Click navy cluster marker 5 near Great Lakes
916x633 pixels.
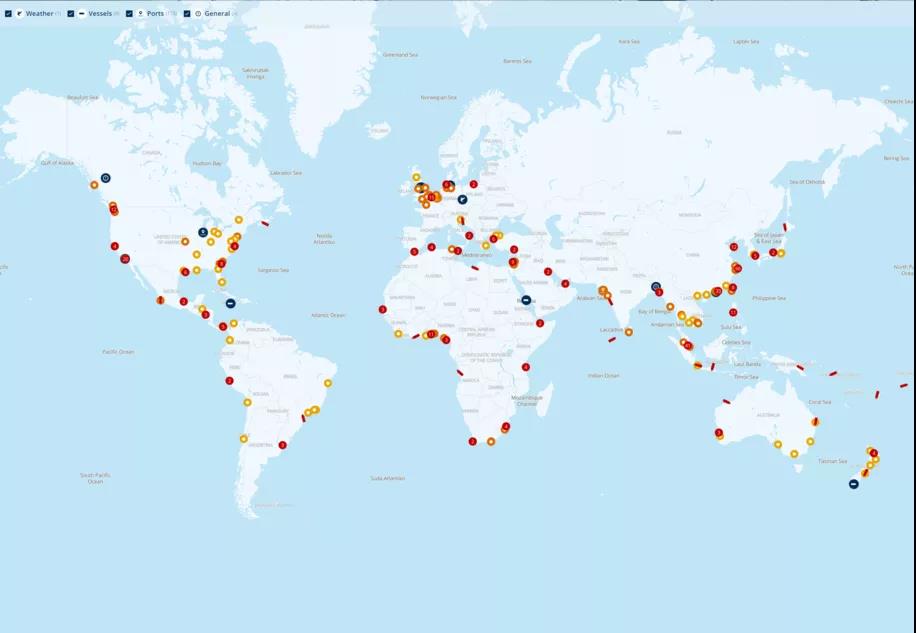pos(203,232)
